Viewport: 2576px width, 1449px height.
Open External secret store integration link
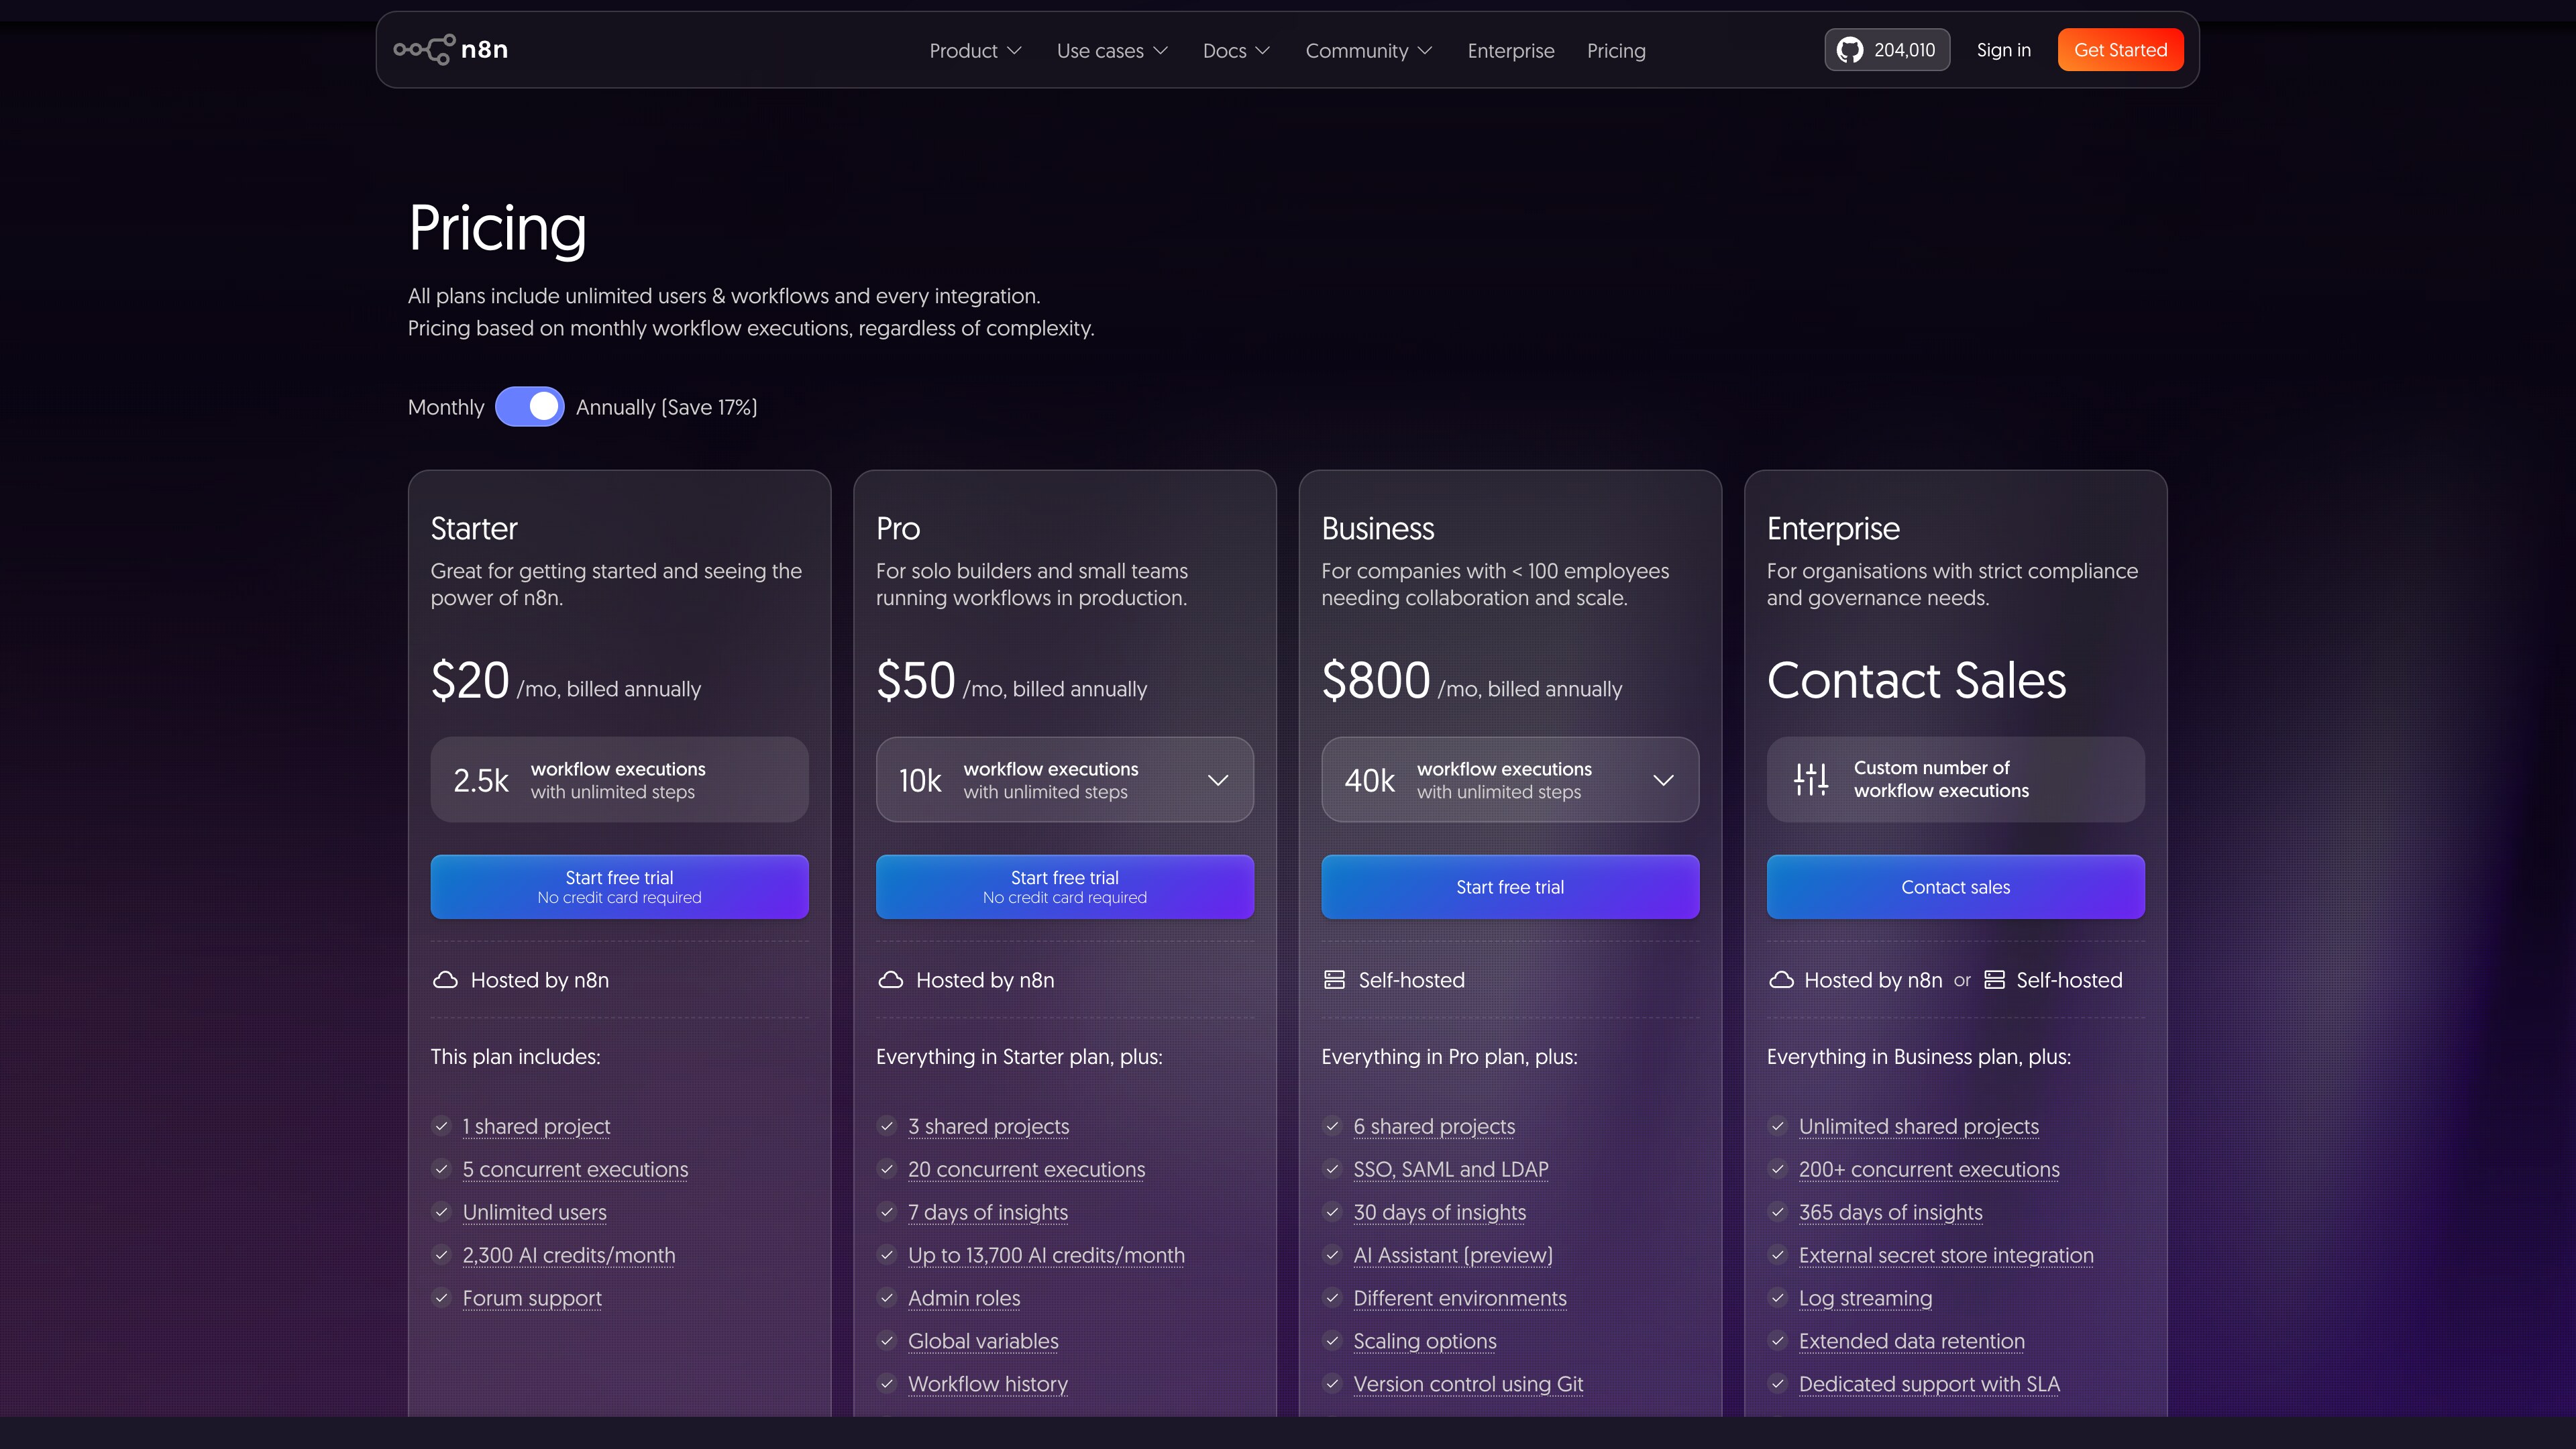point(1946,1255)
